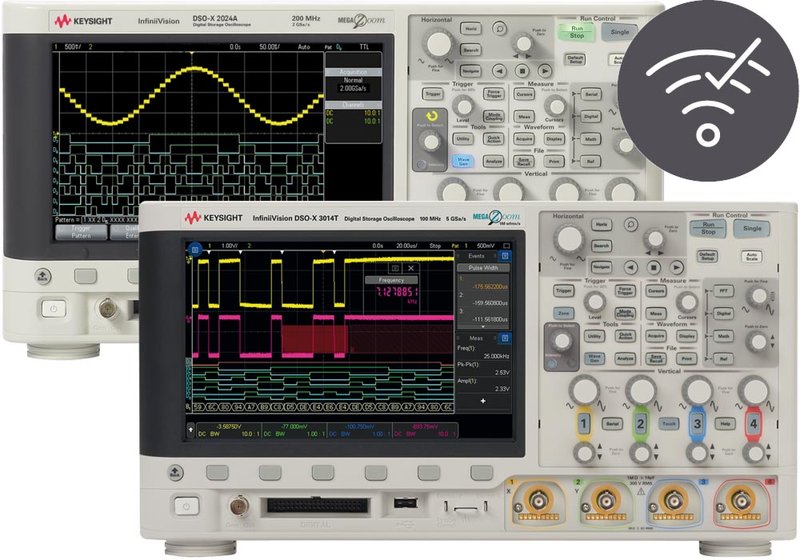
Task: Open Display on the 3014T
Action: tap(686, 336)
